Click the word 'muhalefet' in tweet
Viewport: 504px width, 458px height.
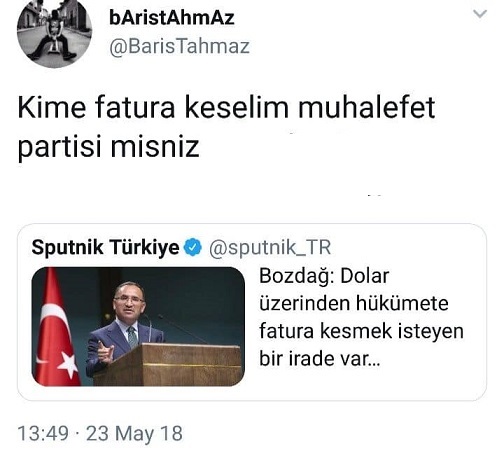366,107
